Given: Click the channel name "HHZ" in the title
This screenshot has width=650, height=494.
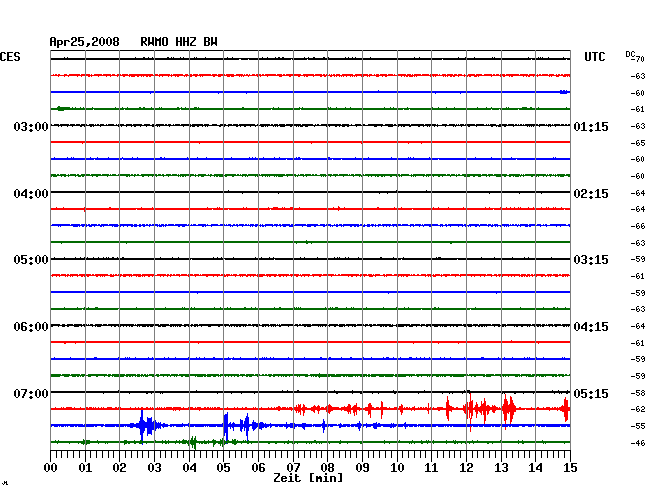Looking at the screenshot, I should coord(186,42).
